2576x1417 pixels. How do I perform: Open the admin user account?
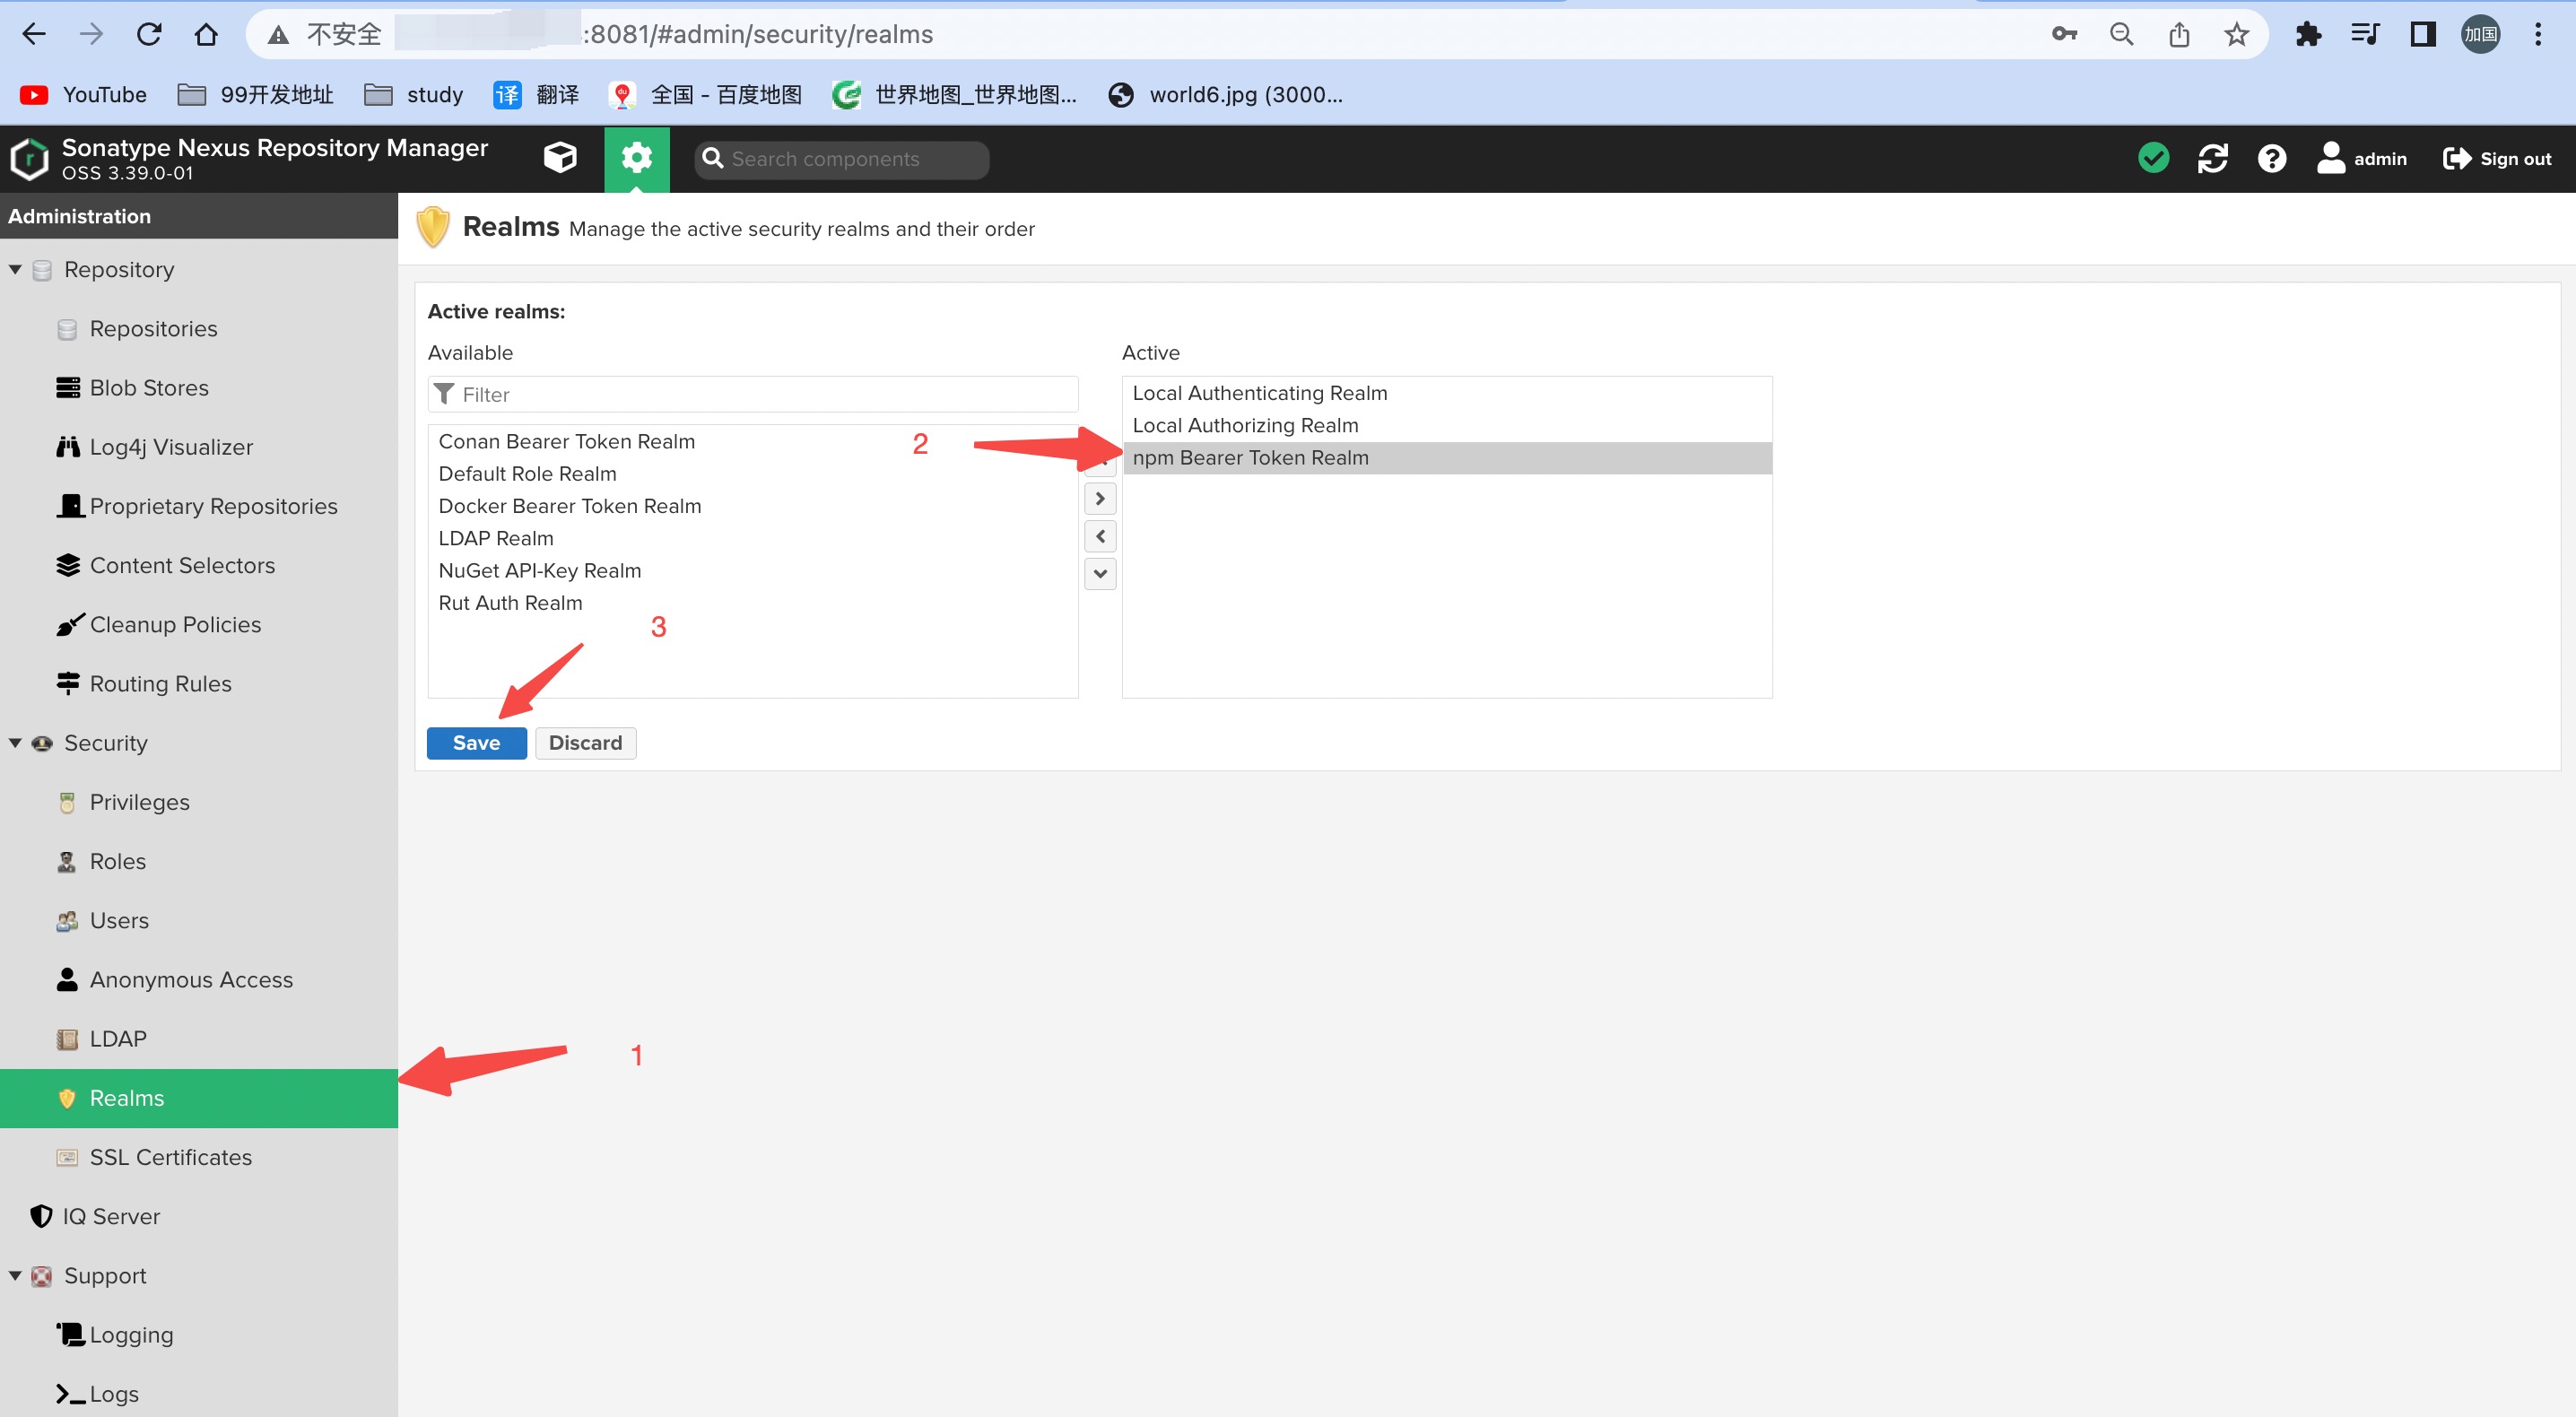click(2362, 158)
